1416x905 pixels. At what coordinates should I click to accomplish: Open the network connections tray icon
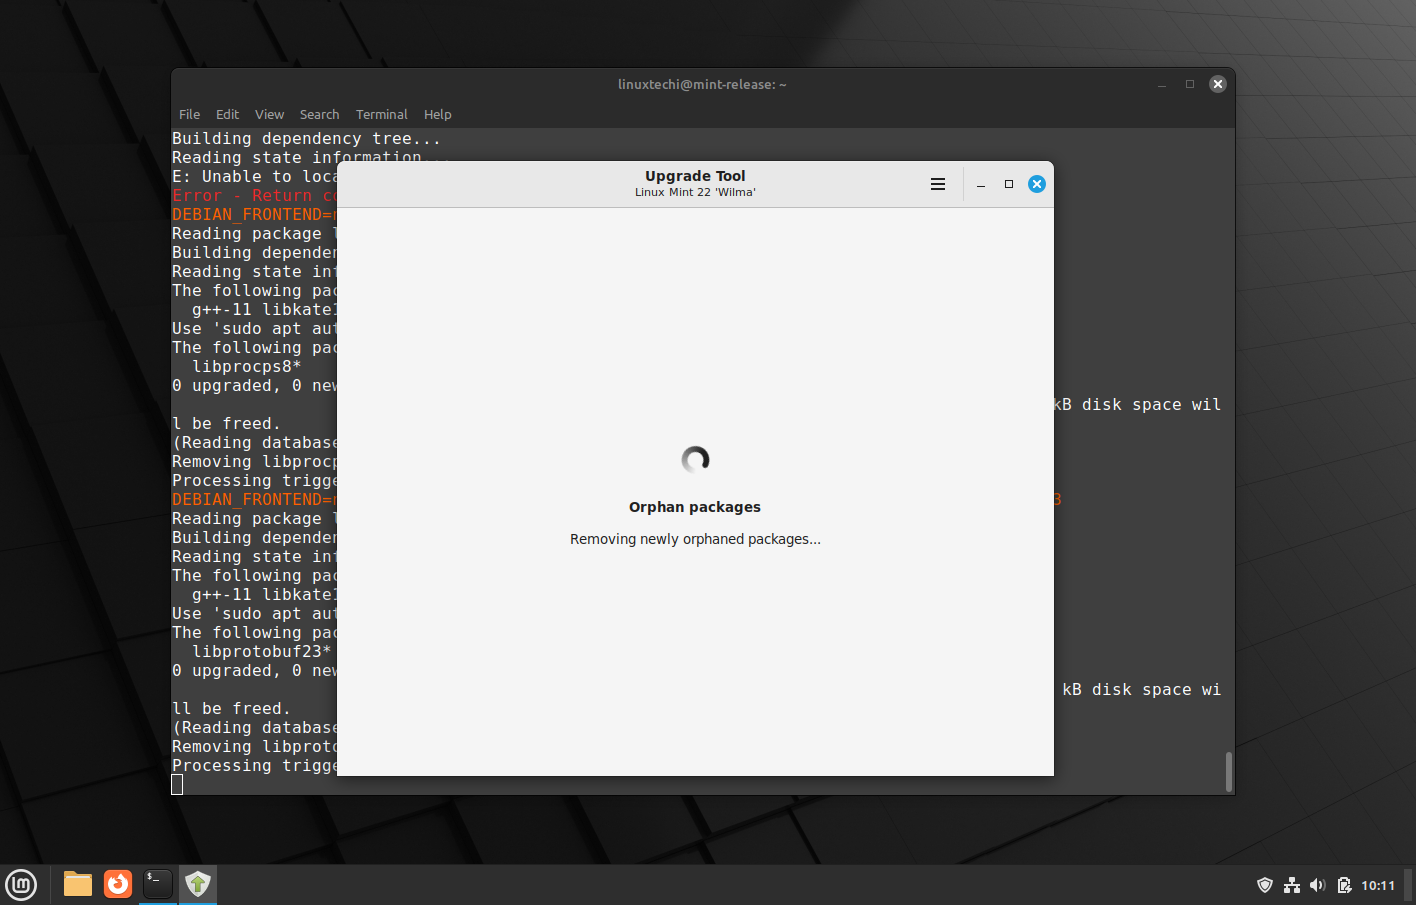pyautogui.click(x=1292, y=885)
